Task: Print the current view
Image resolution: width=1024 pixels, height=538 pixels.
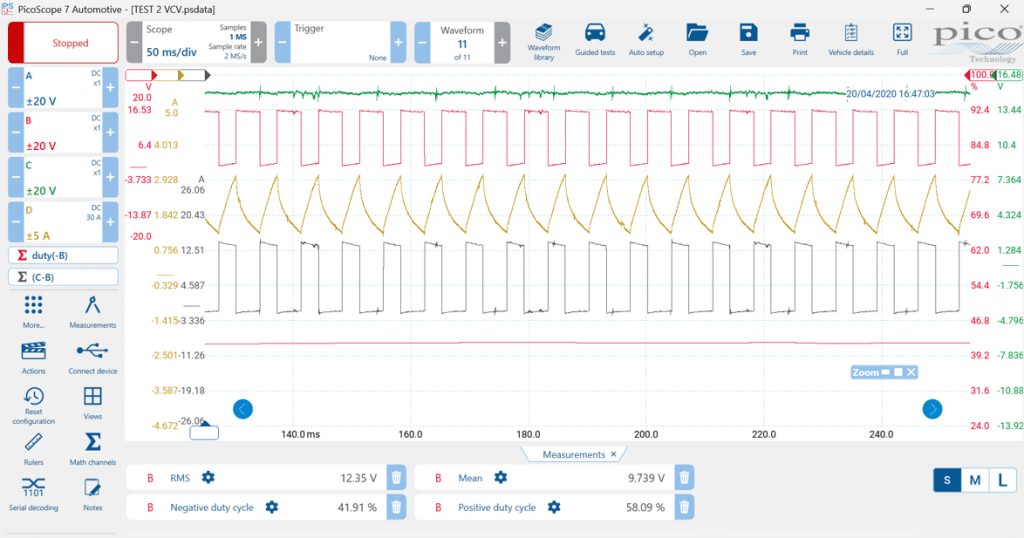Action: click(799, 40)
